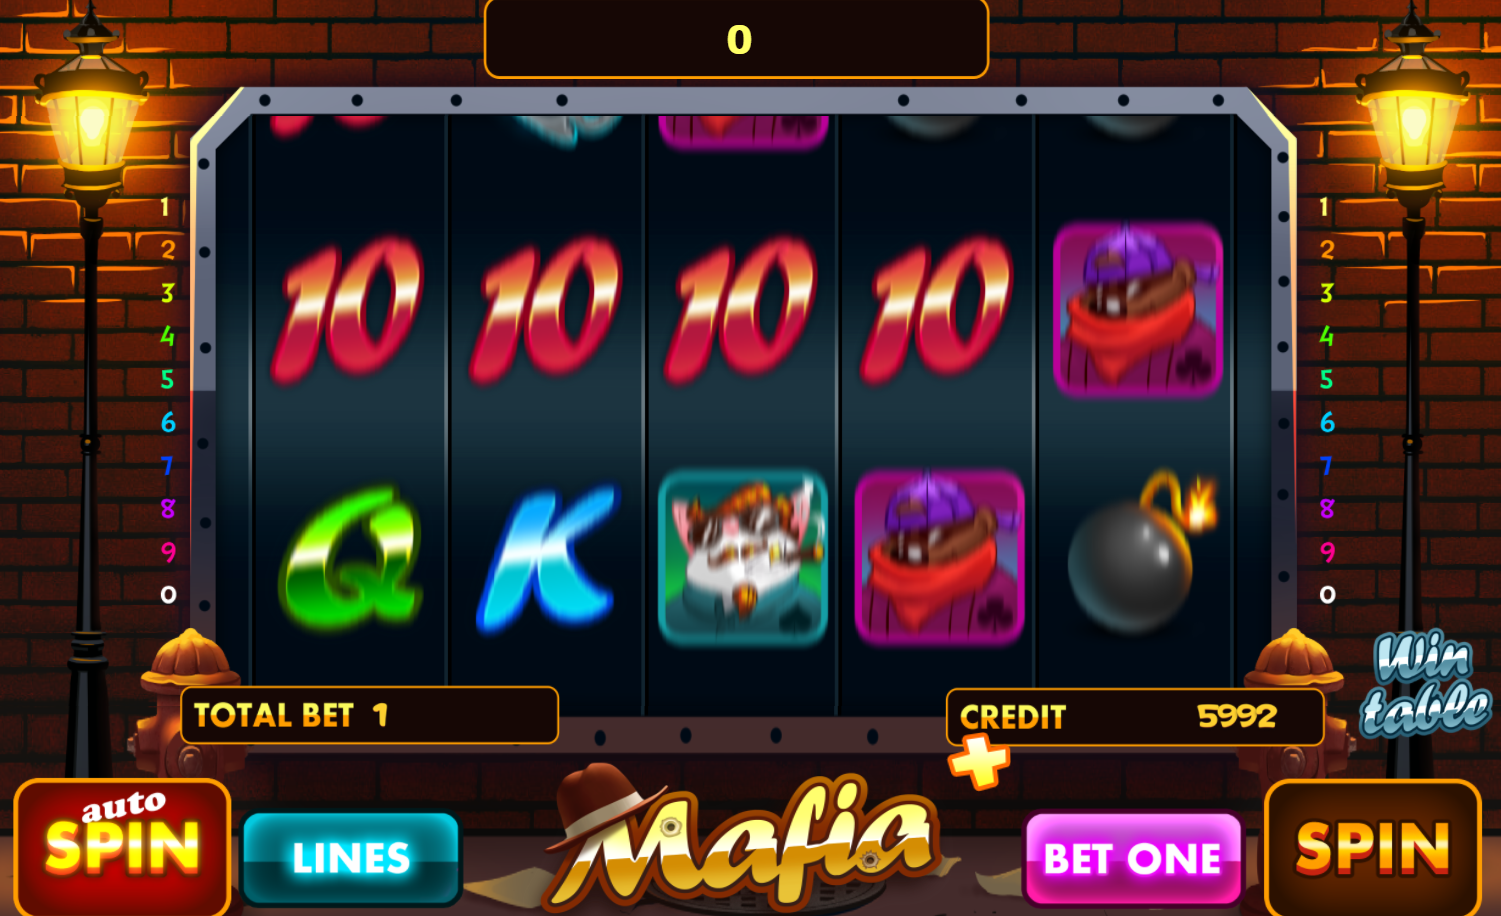Click the blue K symbol
Viewport: 1501px width, 916px height.
click(548, 558)
